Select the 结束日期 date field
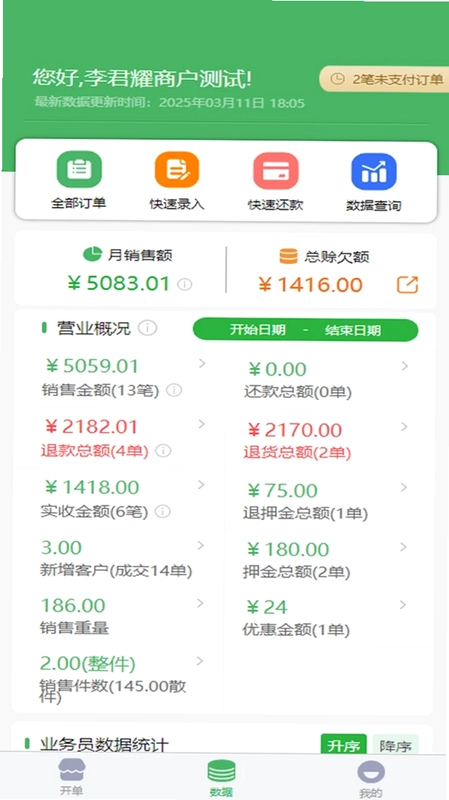Image resolution: width=449 pixels, height=800 pixels. pyautogui.click(x=353, y=331)
